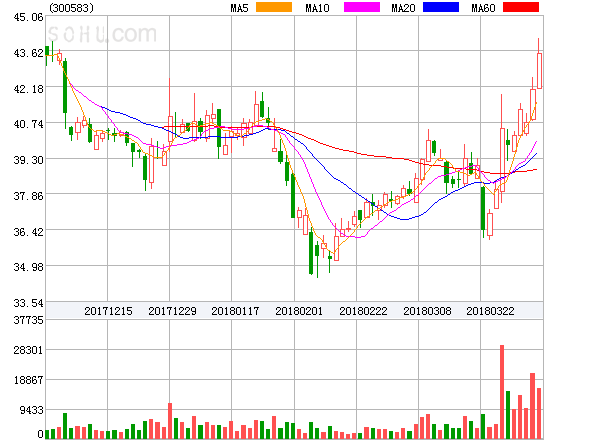
Task: Select the MA5 legend label
Action: pos(239,8)
